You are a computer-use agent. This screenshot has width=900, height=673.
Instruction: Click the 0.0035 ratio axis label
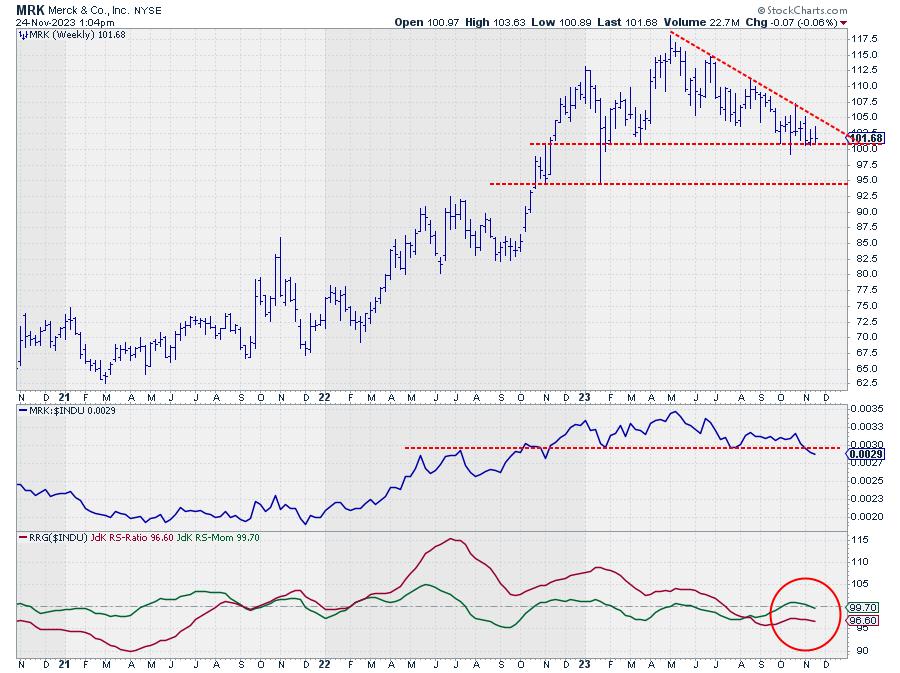click(867, 409)
